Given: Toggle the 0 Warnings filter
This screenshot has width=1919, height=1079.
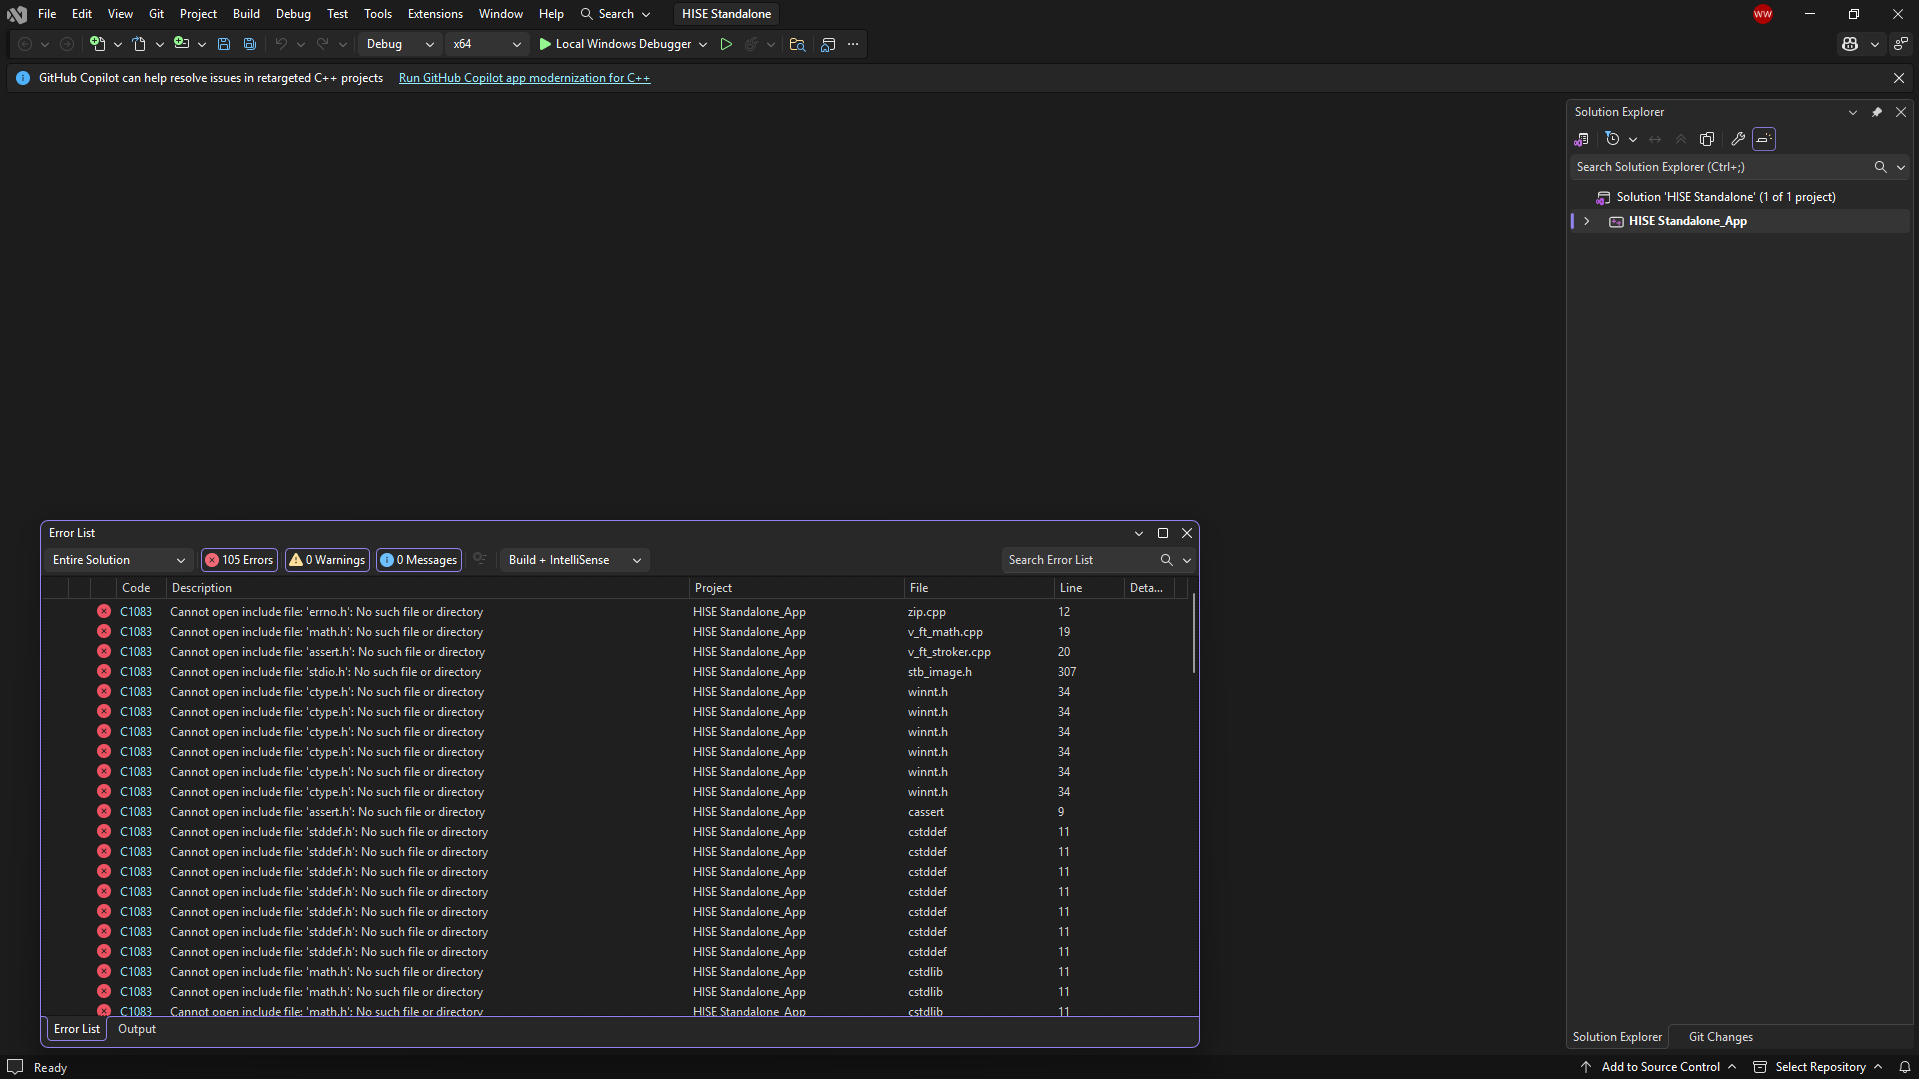Looking at the screenshot, I should tap(327, 560).
